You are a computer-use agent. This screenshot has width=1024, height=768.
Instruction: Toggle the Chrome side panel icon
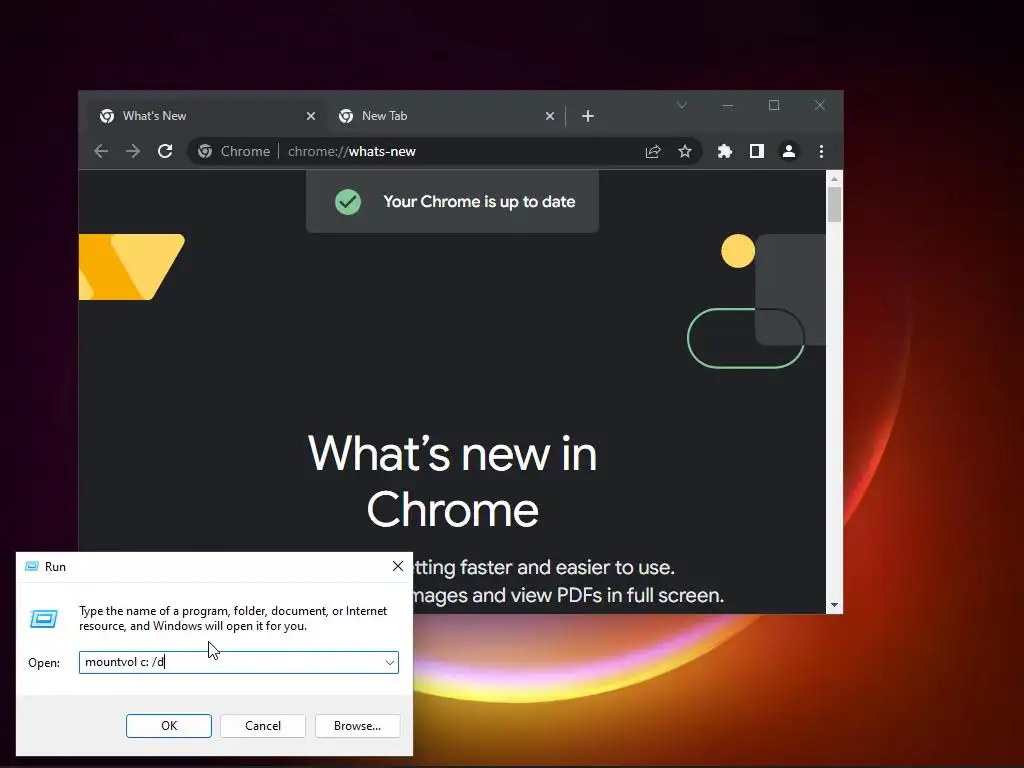pyautogui.click(x=756, y=152)
